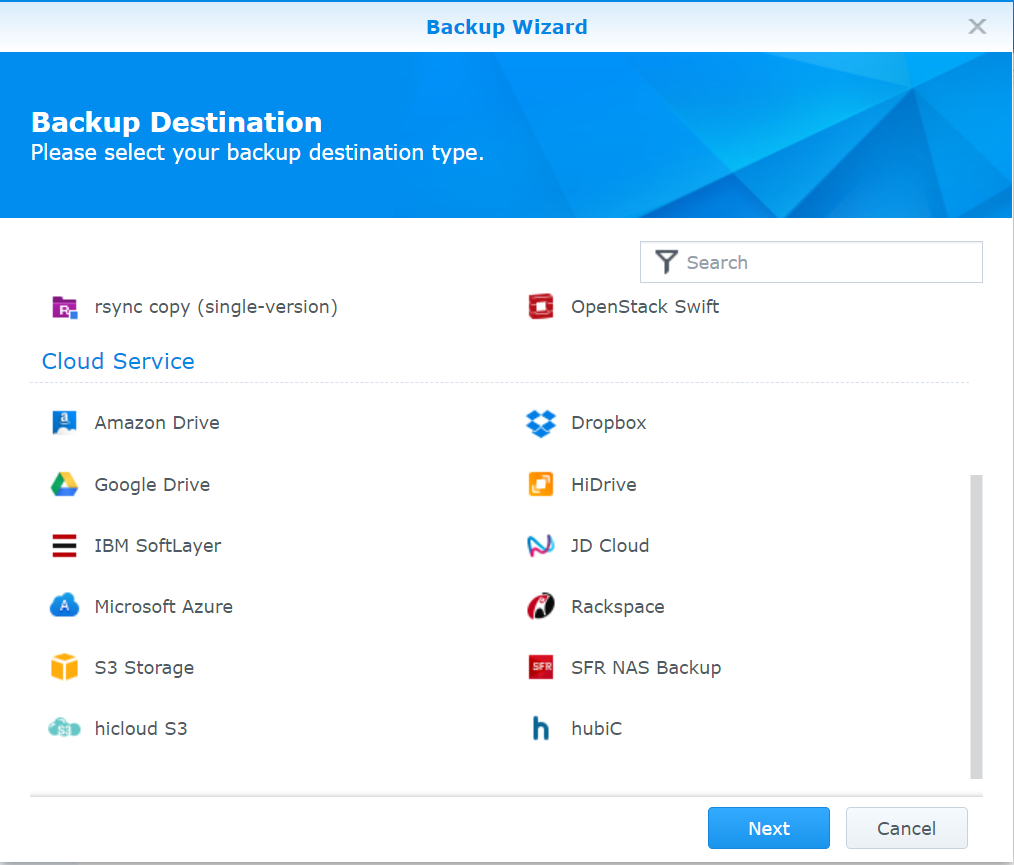Click the S3 Storage box icon
Viewport: 1014px width, 865px height.
(64, 668)
